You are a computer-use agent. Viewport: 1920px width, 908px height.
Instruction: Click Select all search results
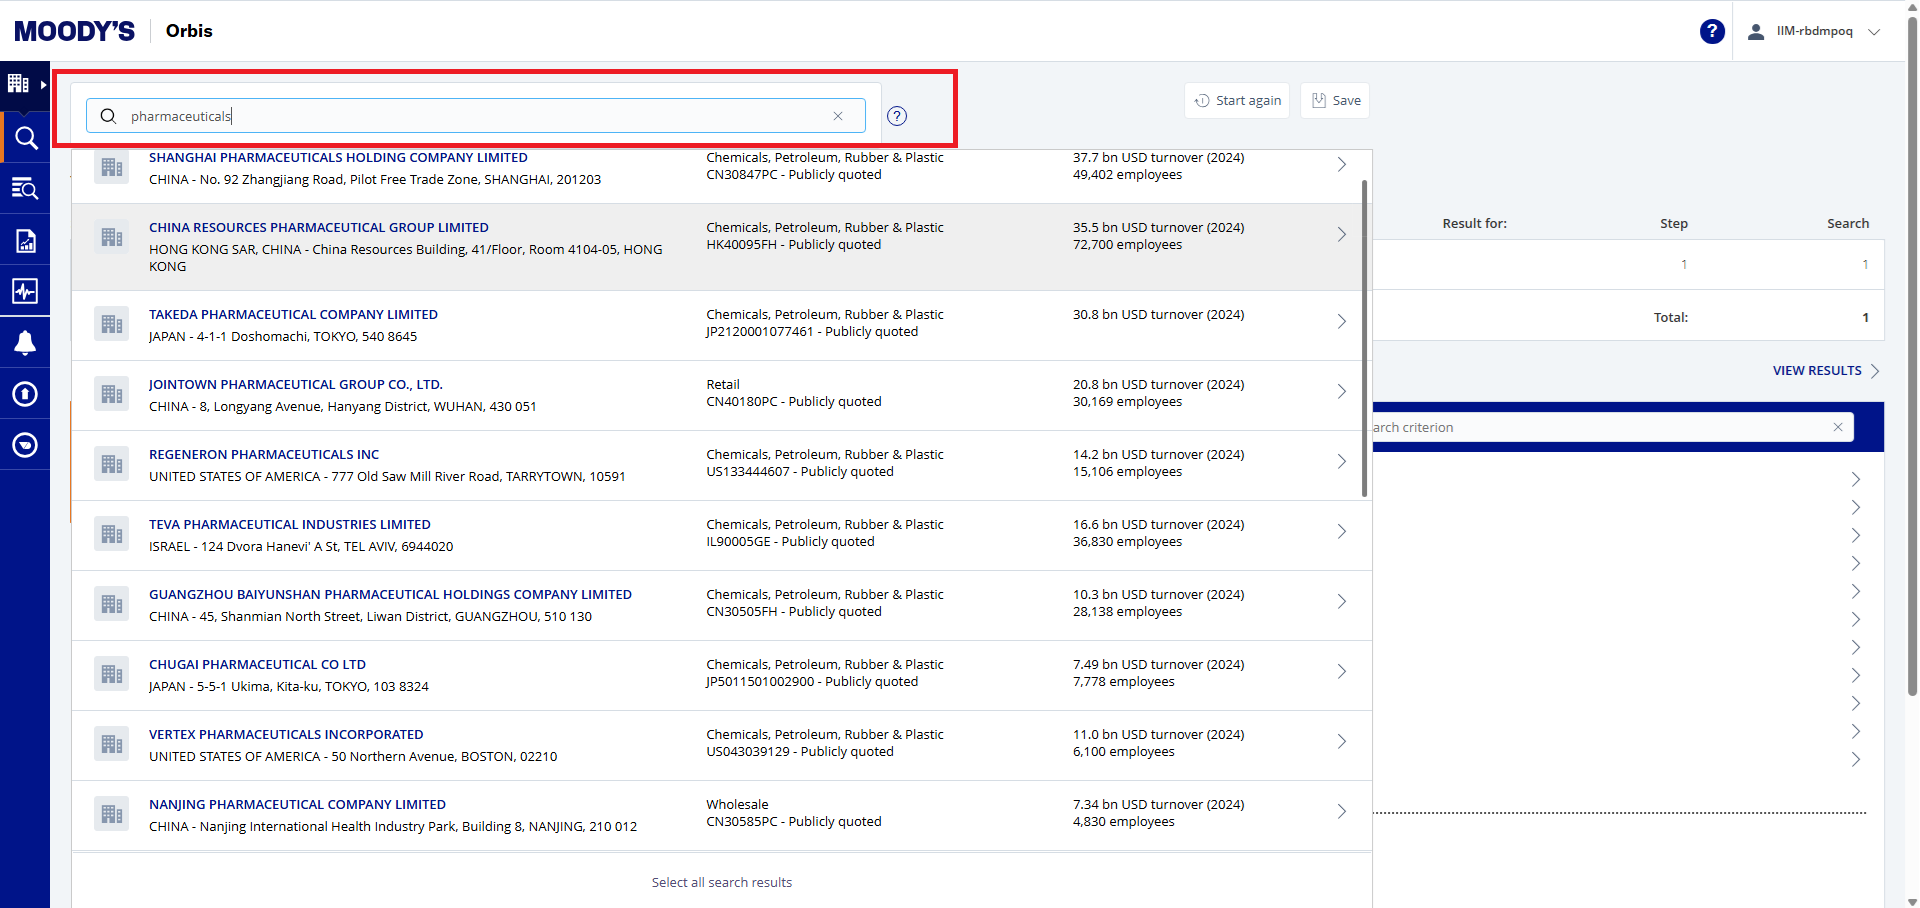pos(721,882)
